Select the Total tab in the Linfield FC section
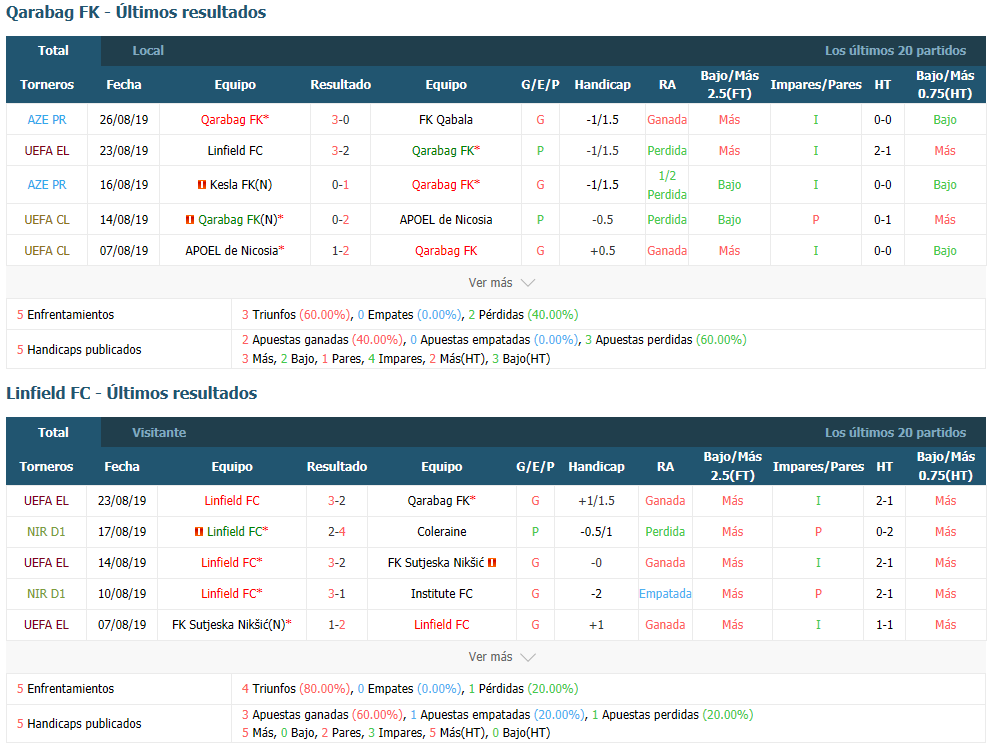This screenshot has width=993, height=747. coord(53,433)
